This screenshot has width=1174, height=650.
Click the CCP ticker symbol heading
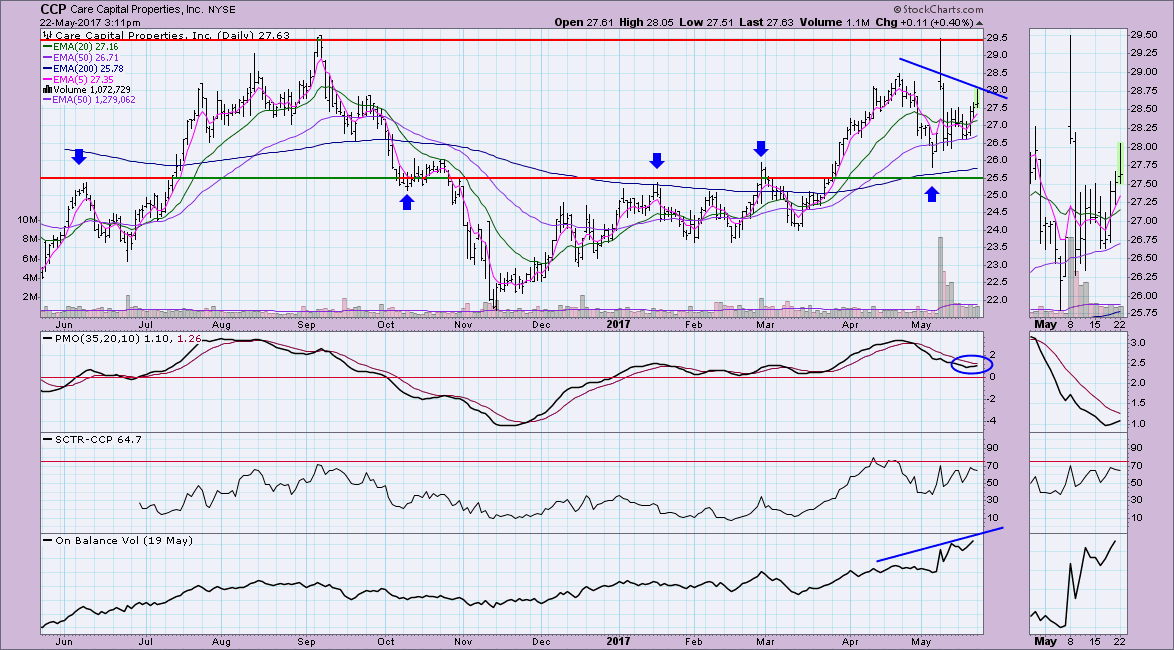(x=54, y=9)
